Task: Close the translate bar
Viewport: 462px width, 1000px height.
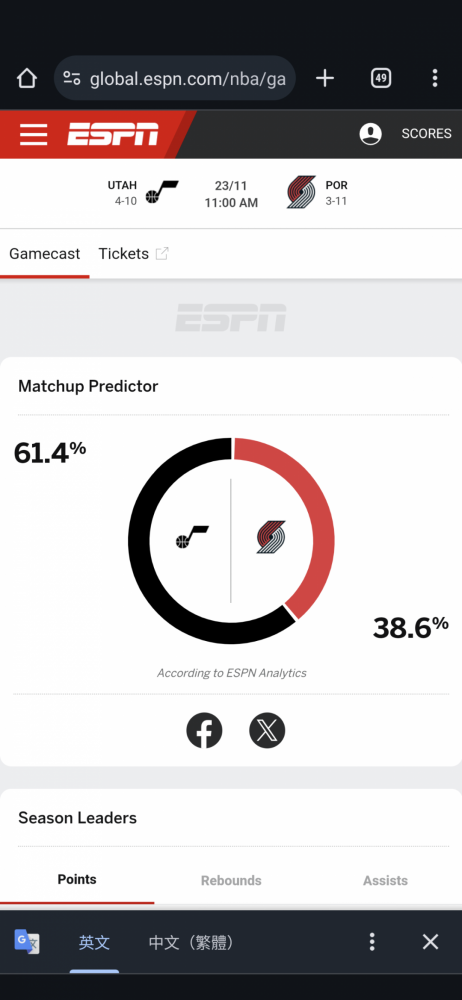Action: pyautogui.click(x=431, y=942)
